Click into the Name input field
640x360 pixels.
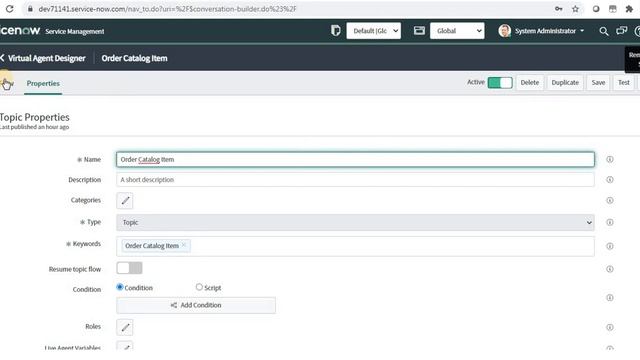click(355, 159)
